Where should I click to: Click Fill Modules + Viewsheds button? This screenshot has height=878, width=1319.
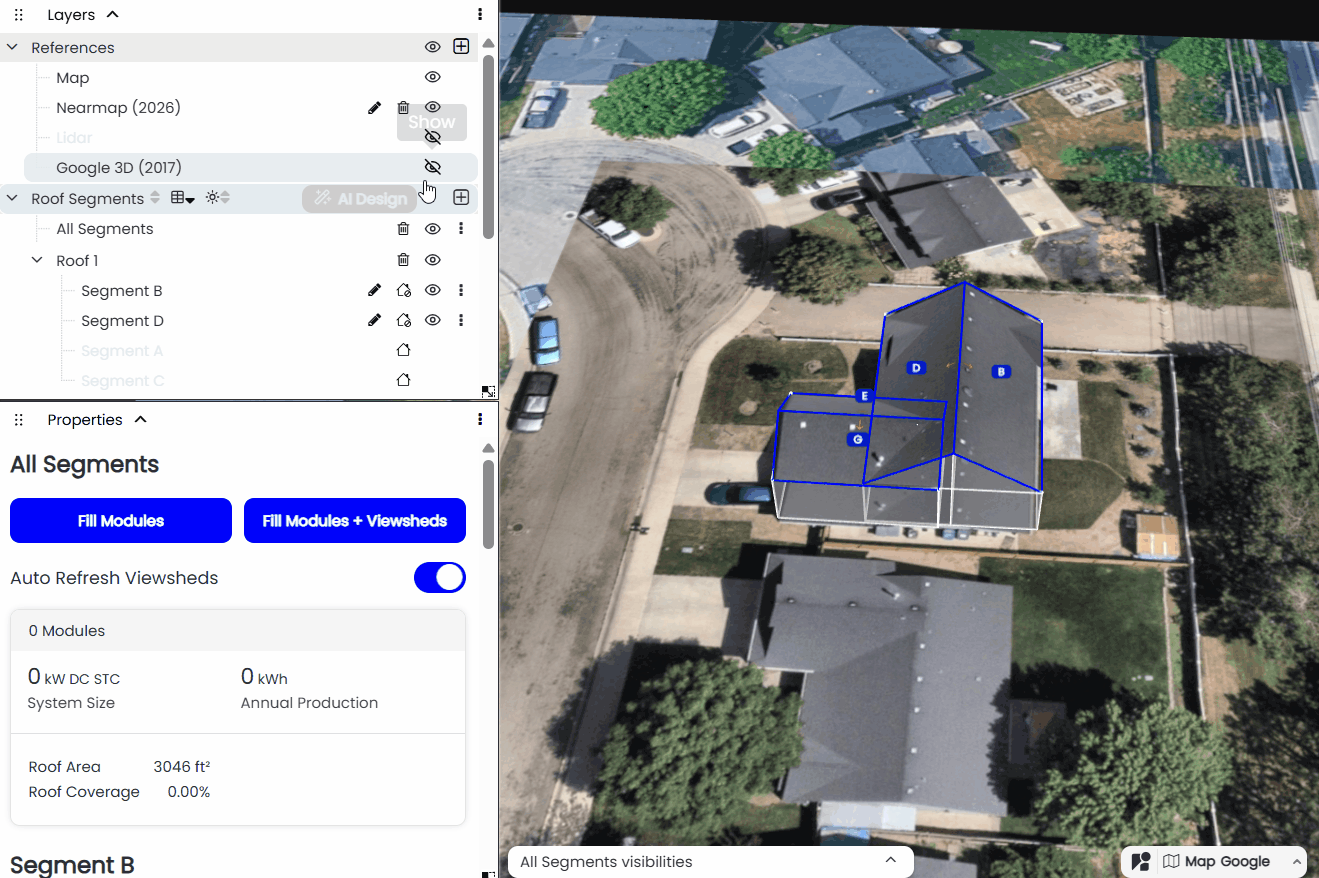point(355,520)
